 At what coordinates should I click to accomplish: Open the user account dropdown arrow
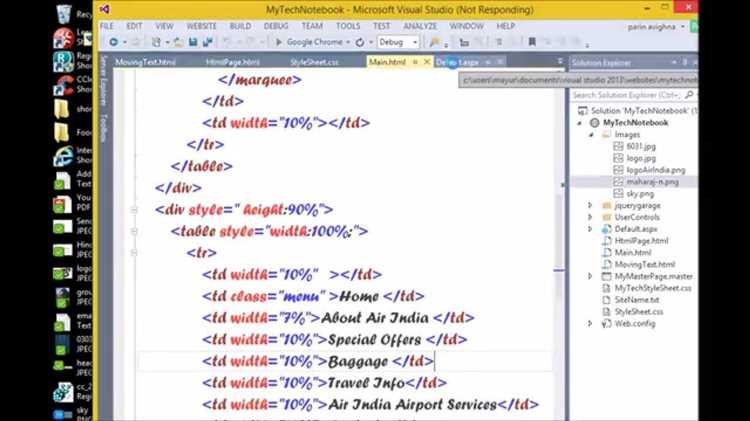coord(683,26)
